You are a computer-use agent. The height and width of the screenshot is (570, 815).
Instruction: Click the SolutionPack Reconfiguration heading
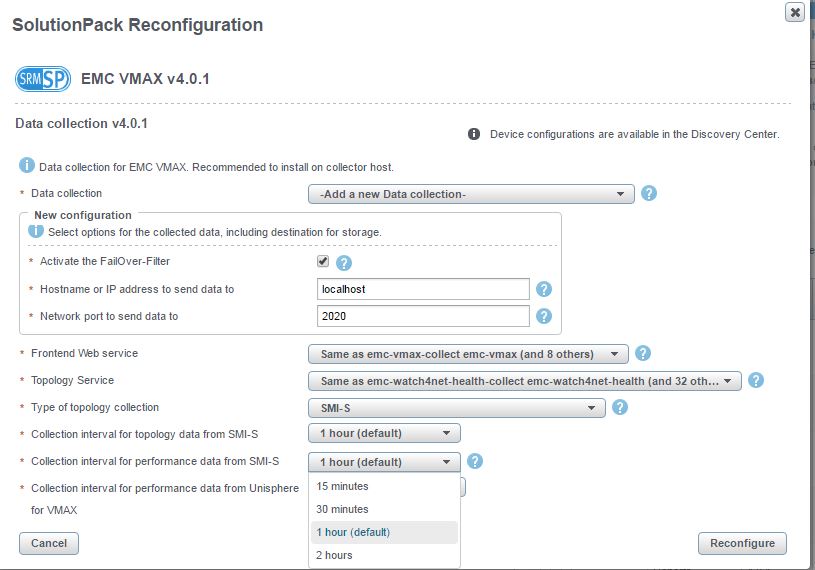[137, 25]
